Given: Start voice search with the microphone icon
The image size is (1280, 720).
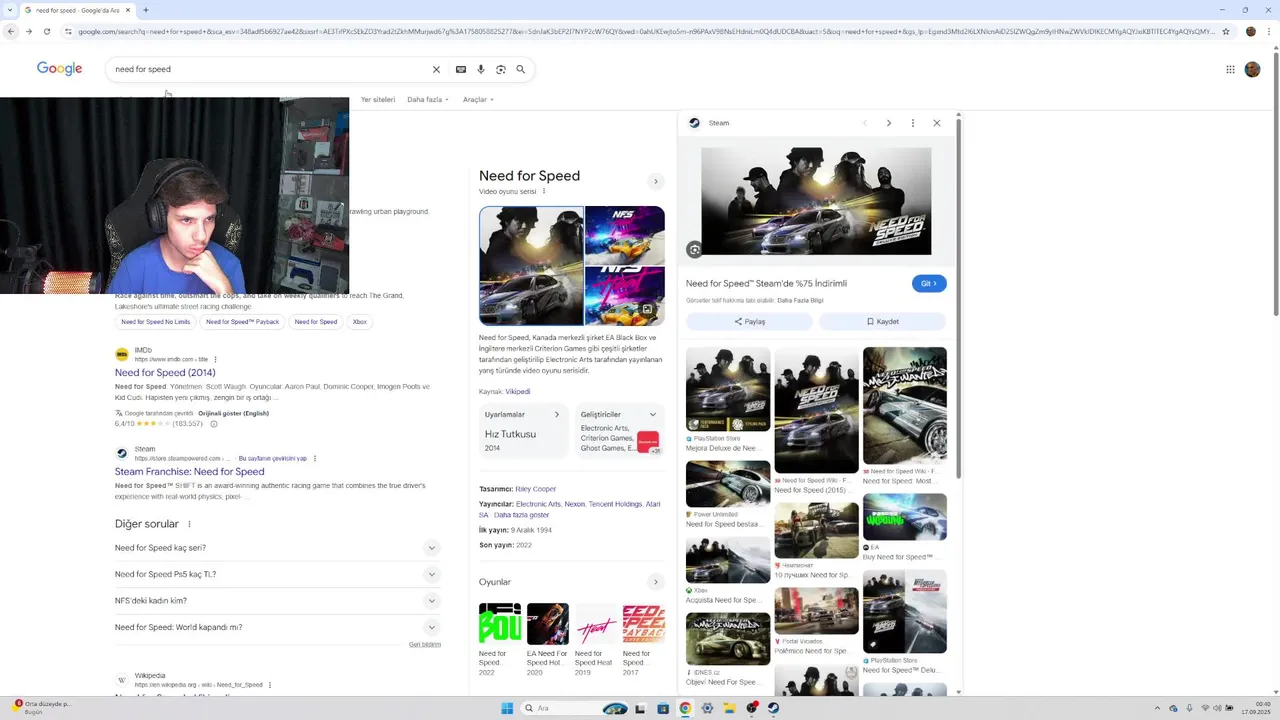Looking at the screenshot, I should 481,69.
